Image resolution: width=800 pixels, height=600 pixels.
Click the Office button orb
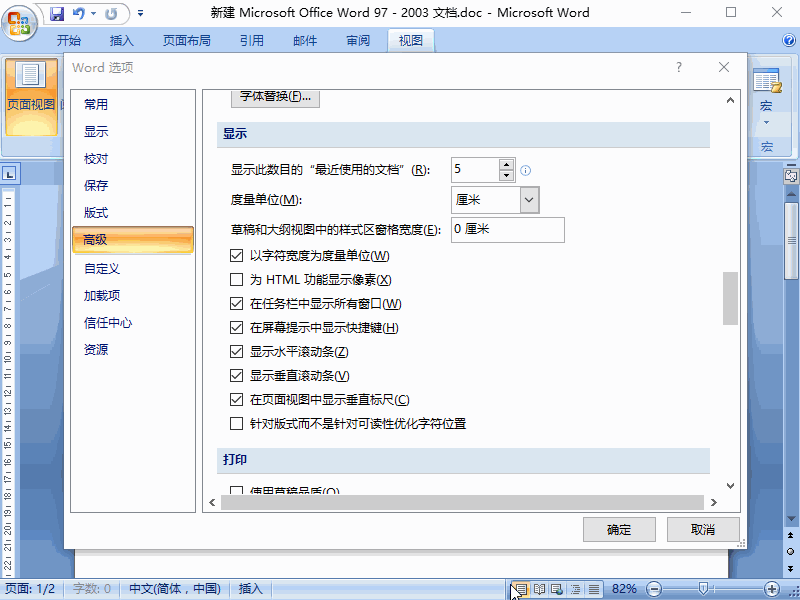(19, 22)
